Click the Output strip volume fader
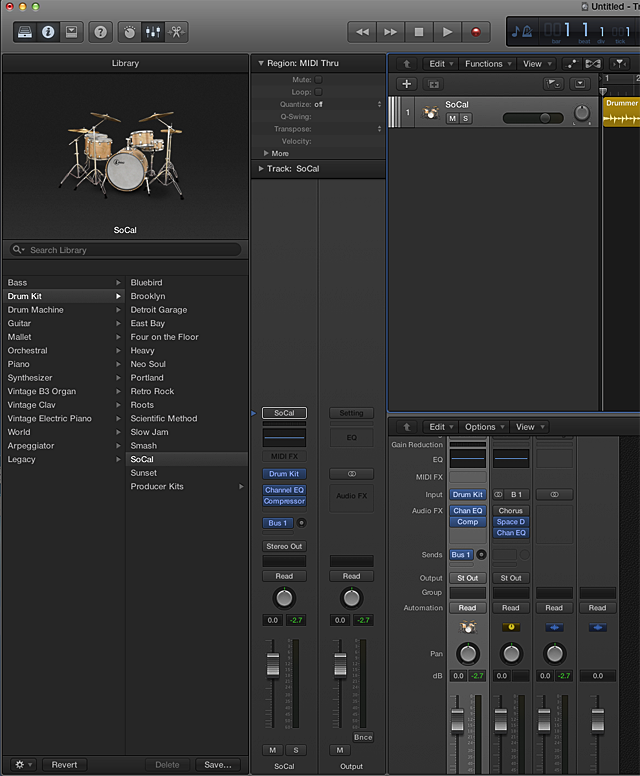 click(x=340, y=665)
